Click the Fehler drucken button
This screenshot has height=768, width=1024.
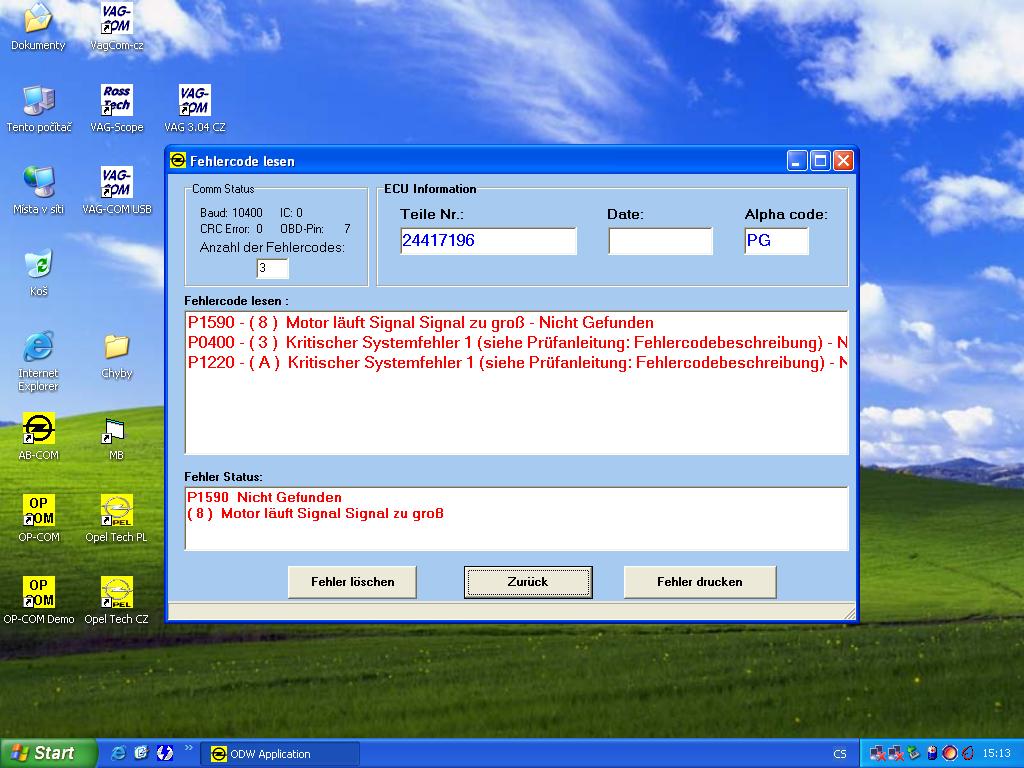(x=699, y=582)
